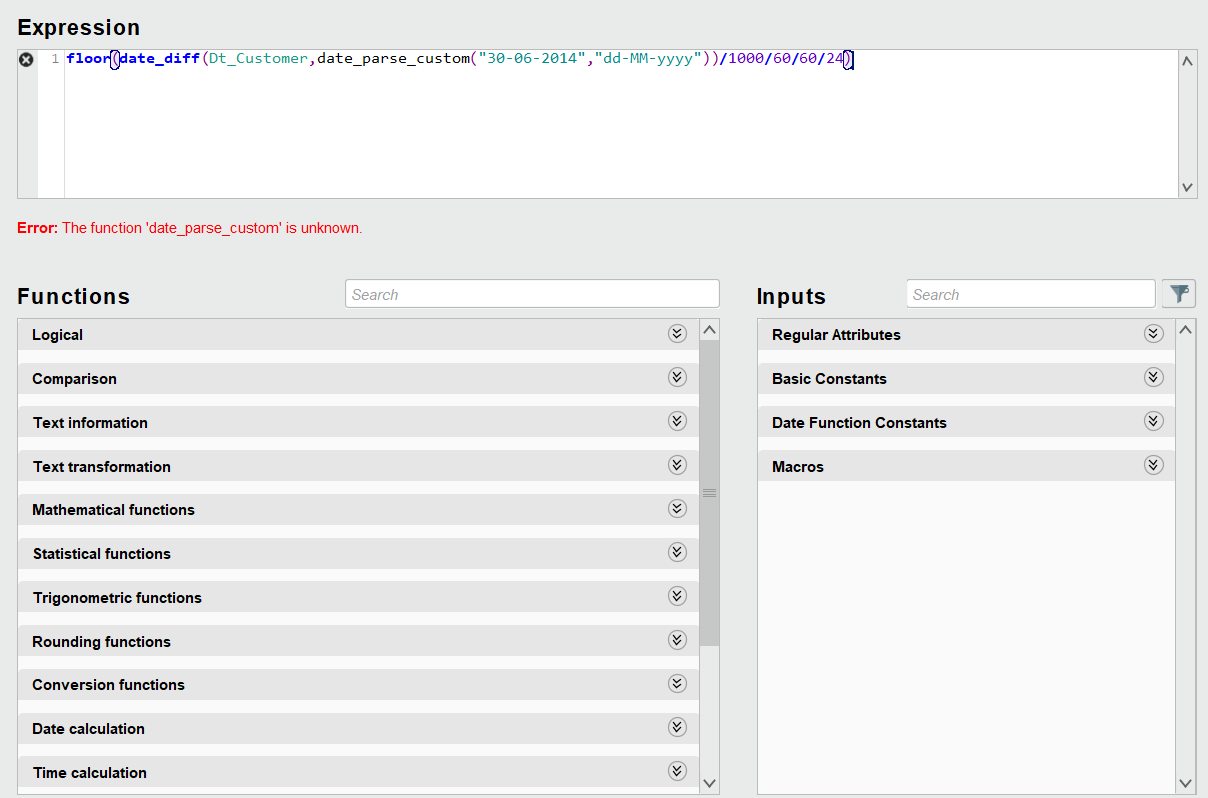Screen dimensions: 1208x798
Task: Click the Text information category label
Action: (90, 423)
